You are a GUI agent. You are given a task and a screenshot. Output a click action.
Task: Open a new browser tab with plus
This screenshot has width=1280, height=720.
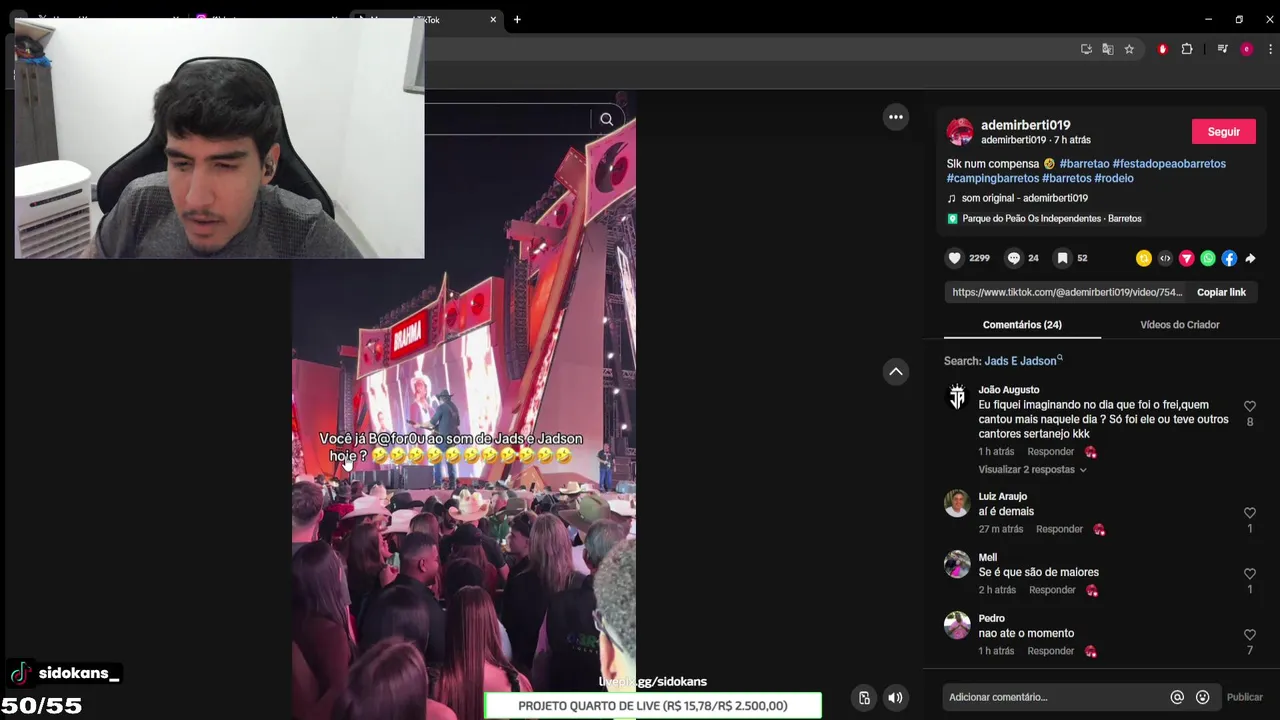coord(517,19)
